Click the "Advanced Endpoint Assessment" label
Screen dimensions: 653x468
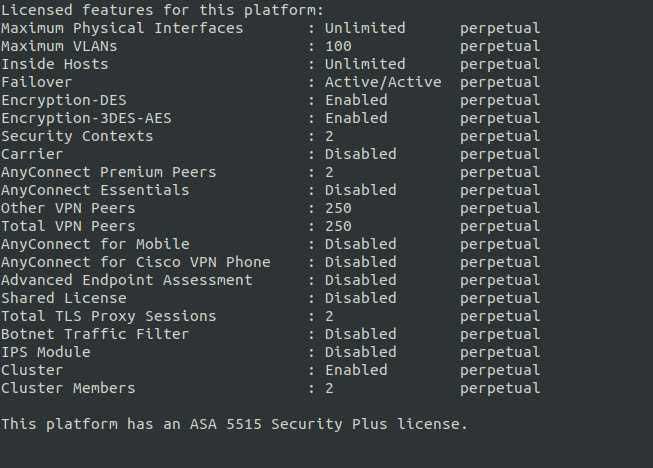tap(127, 280)
